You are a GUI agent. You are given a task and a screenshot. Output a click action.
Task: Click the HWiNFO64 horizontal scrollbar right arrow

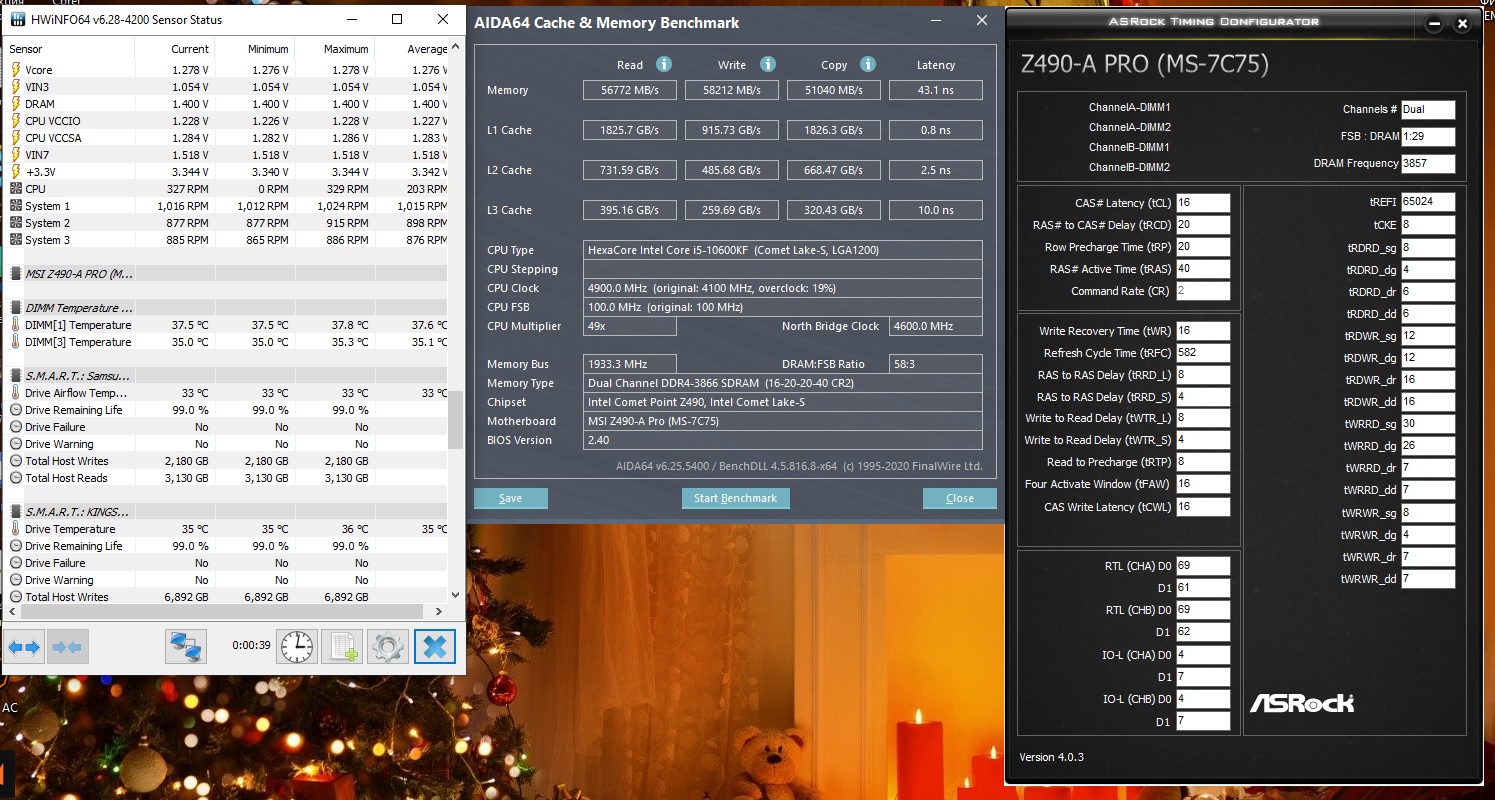(x=439, y=611)
